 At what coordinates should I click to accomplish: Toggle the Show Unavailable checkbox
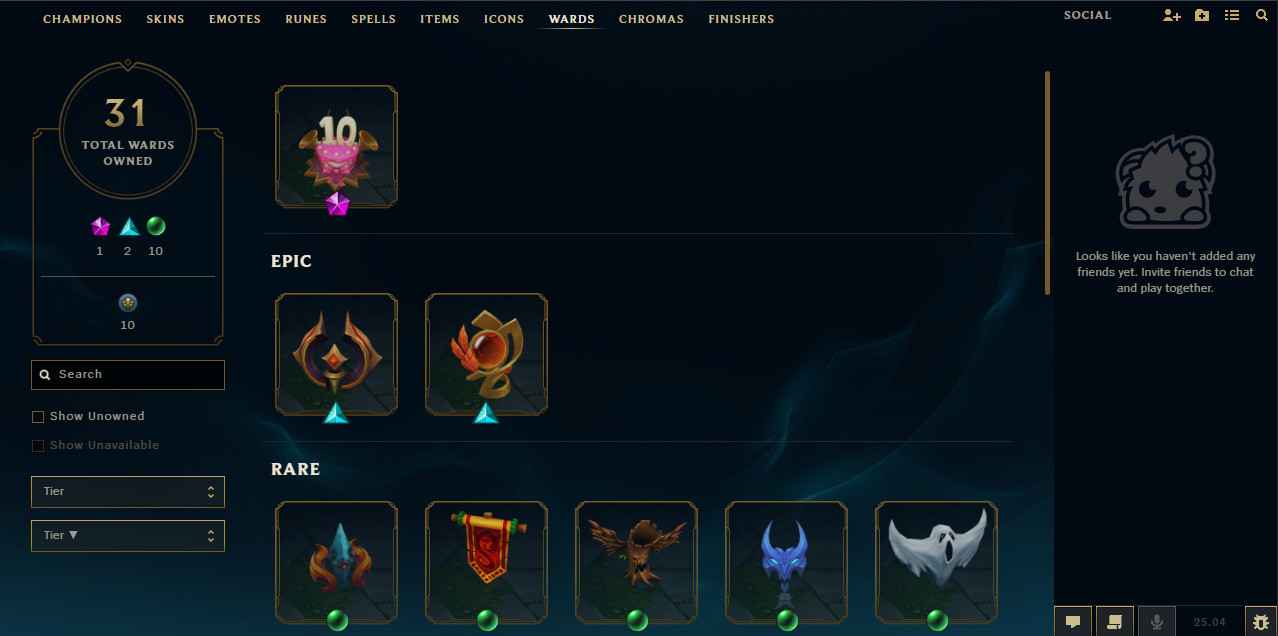(x=38, y=446)
